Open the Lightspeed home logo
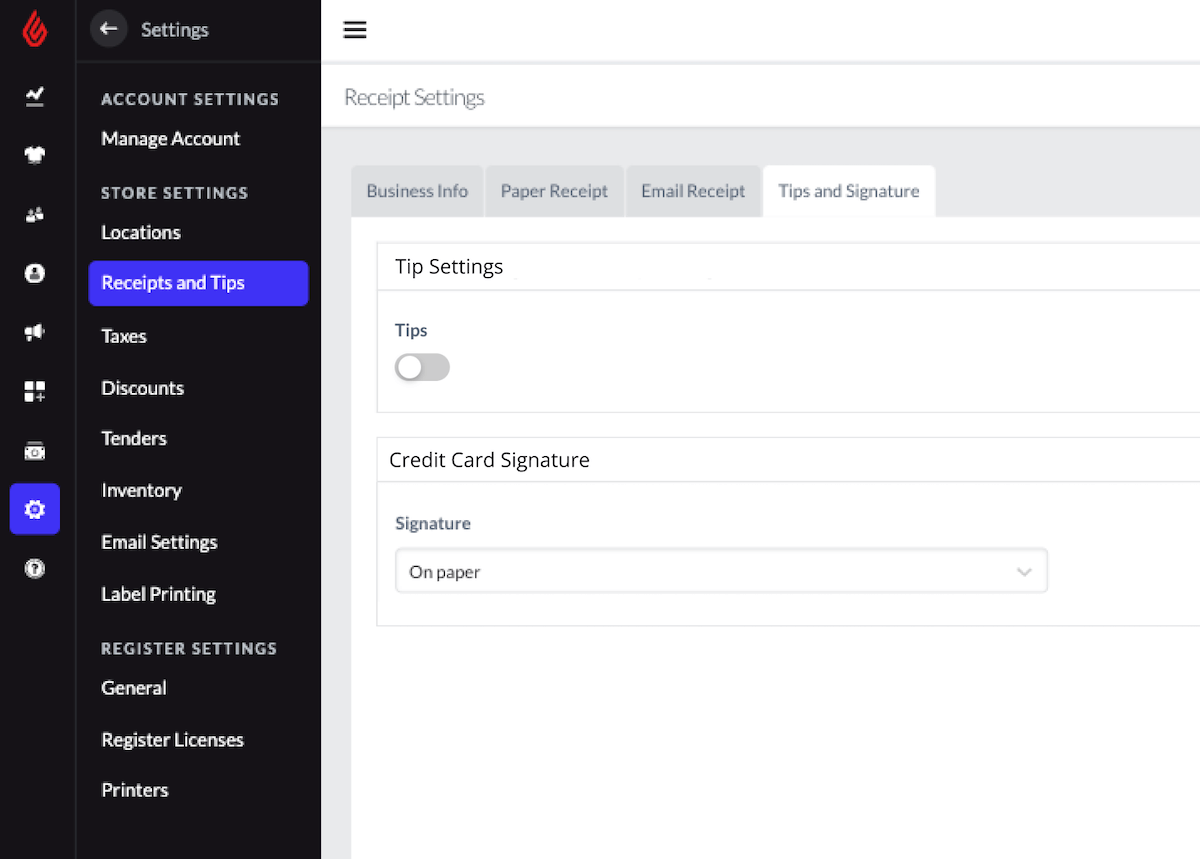Screen dimensions: 1200x859 click(35, 28)
